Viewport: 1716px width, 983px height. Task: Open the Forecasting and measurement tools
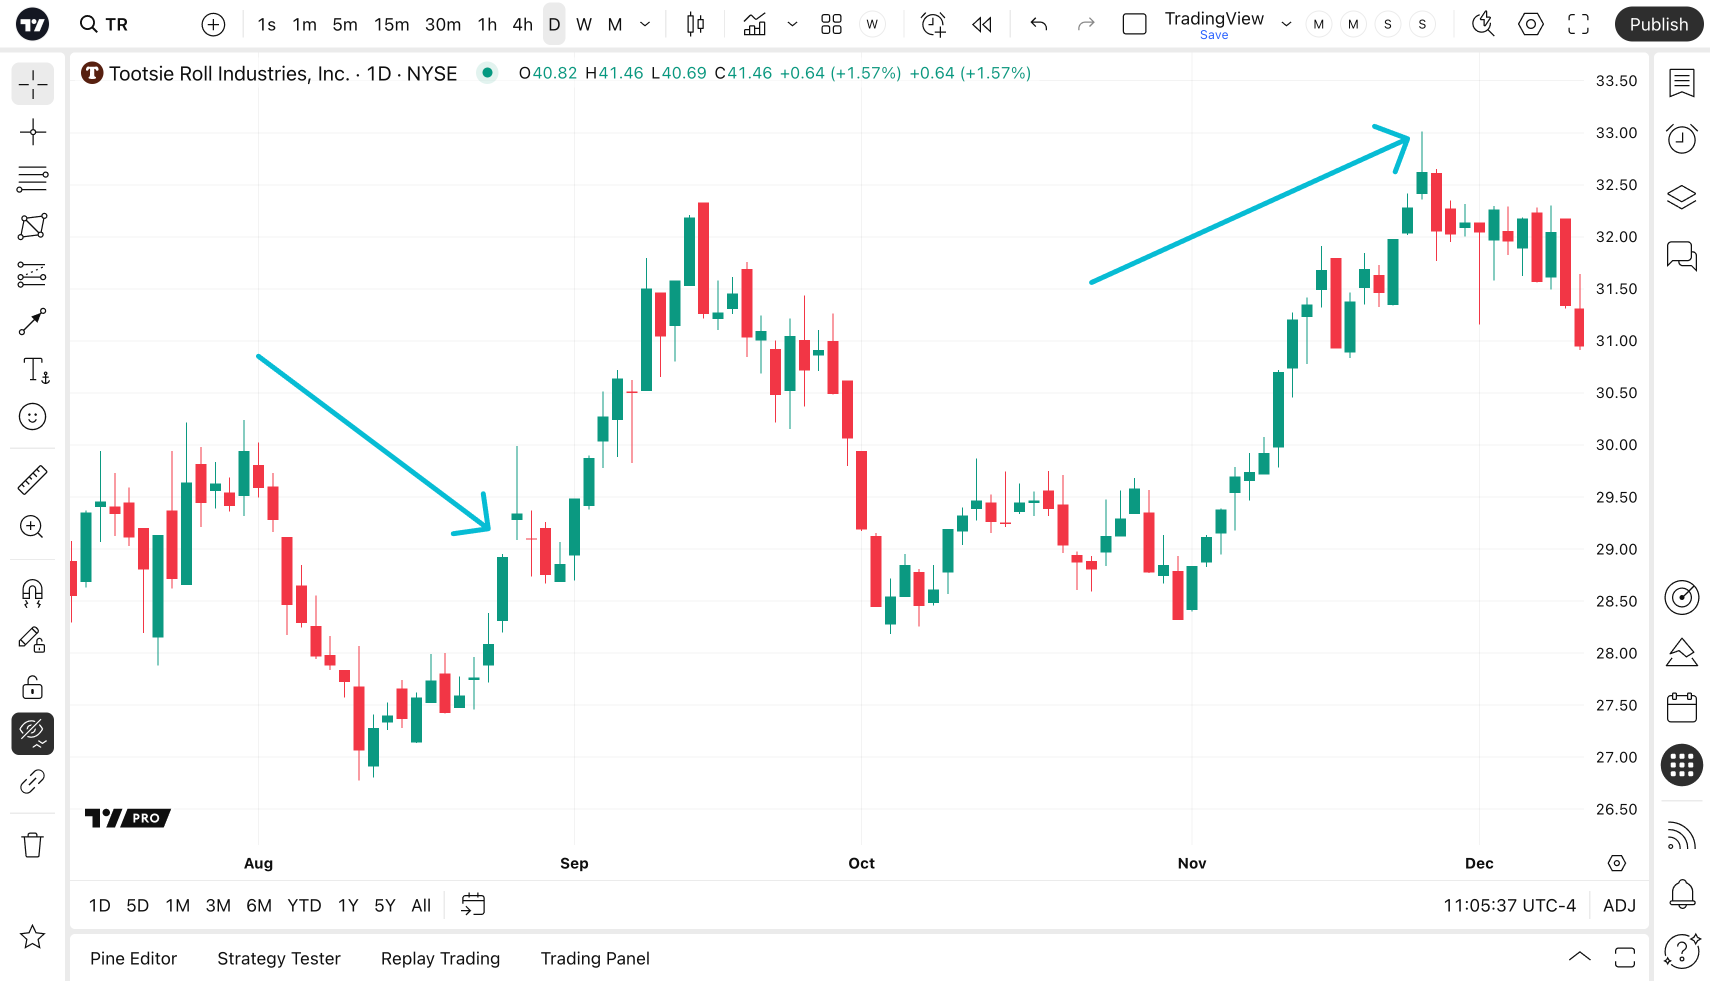33,274
